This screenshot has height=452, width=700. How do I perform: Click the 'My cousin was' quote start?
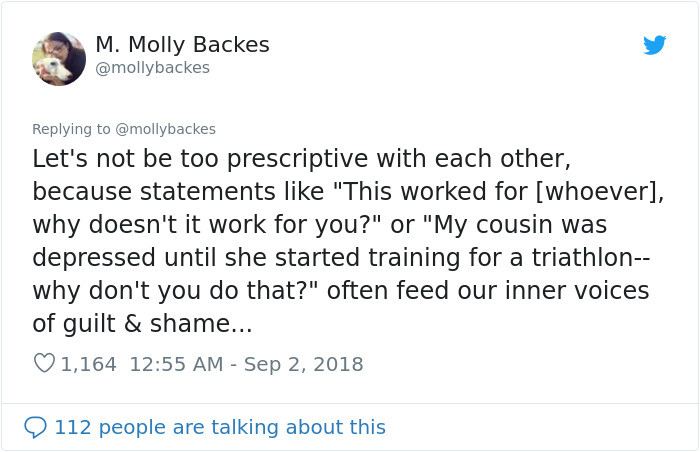(x=513, y=224)
